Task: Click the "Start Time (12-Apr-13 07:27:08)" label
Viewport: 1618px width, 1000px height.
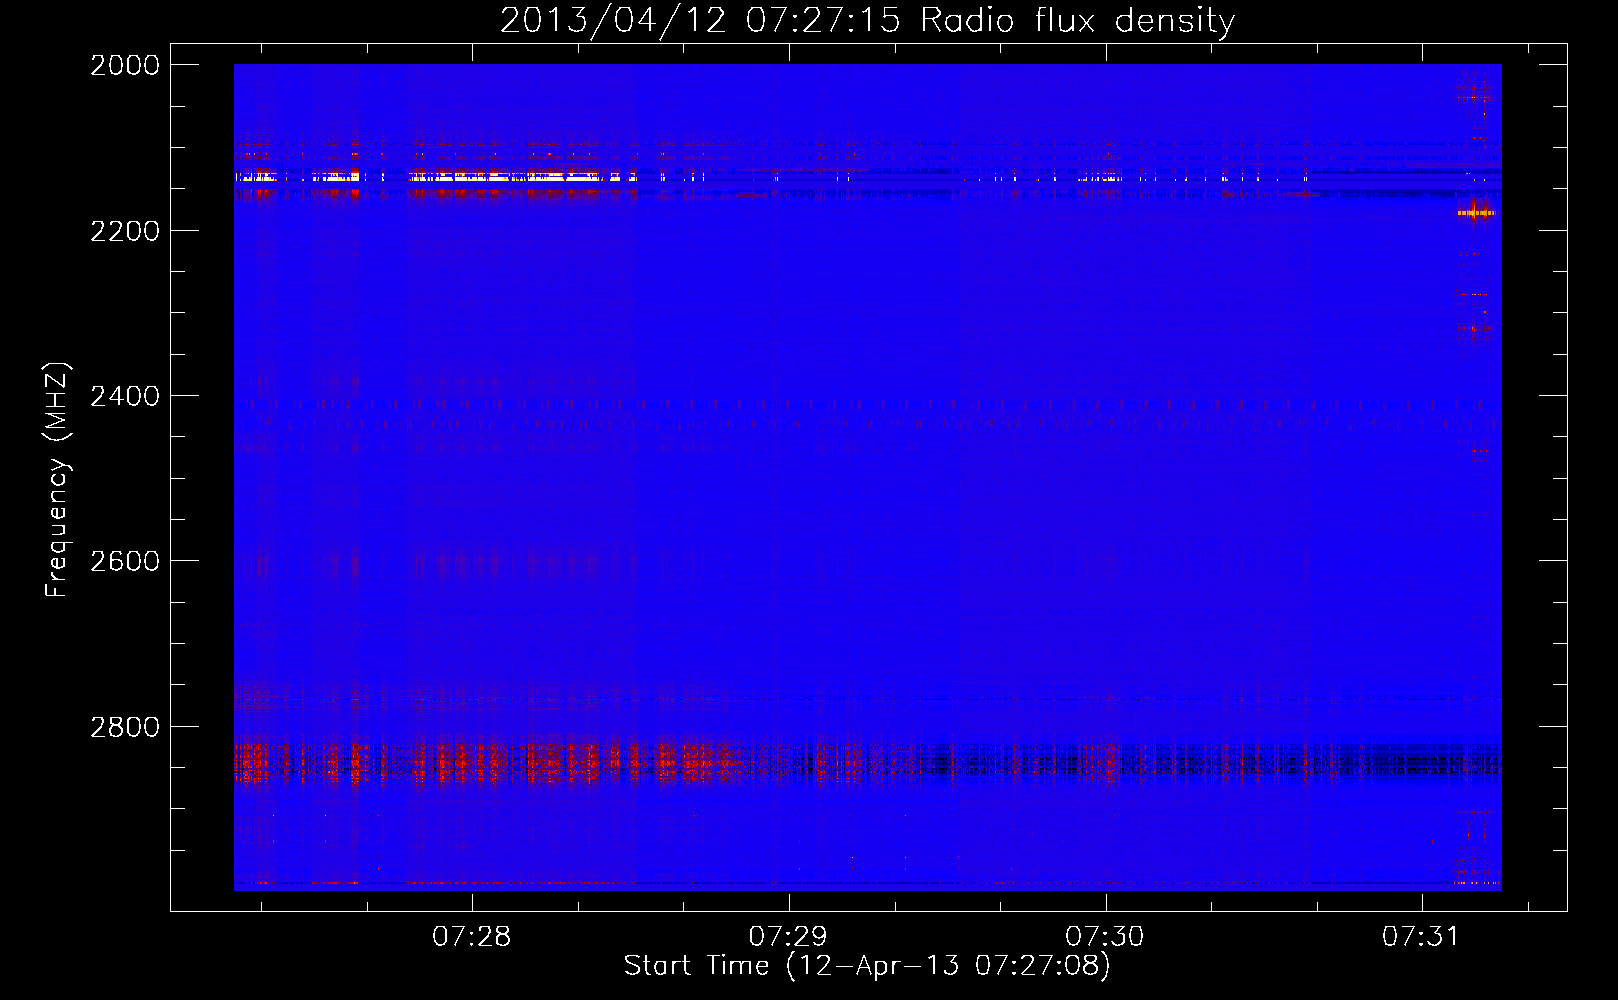Action: [x=867, y=966]
